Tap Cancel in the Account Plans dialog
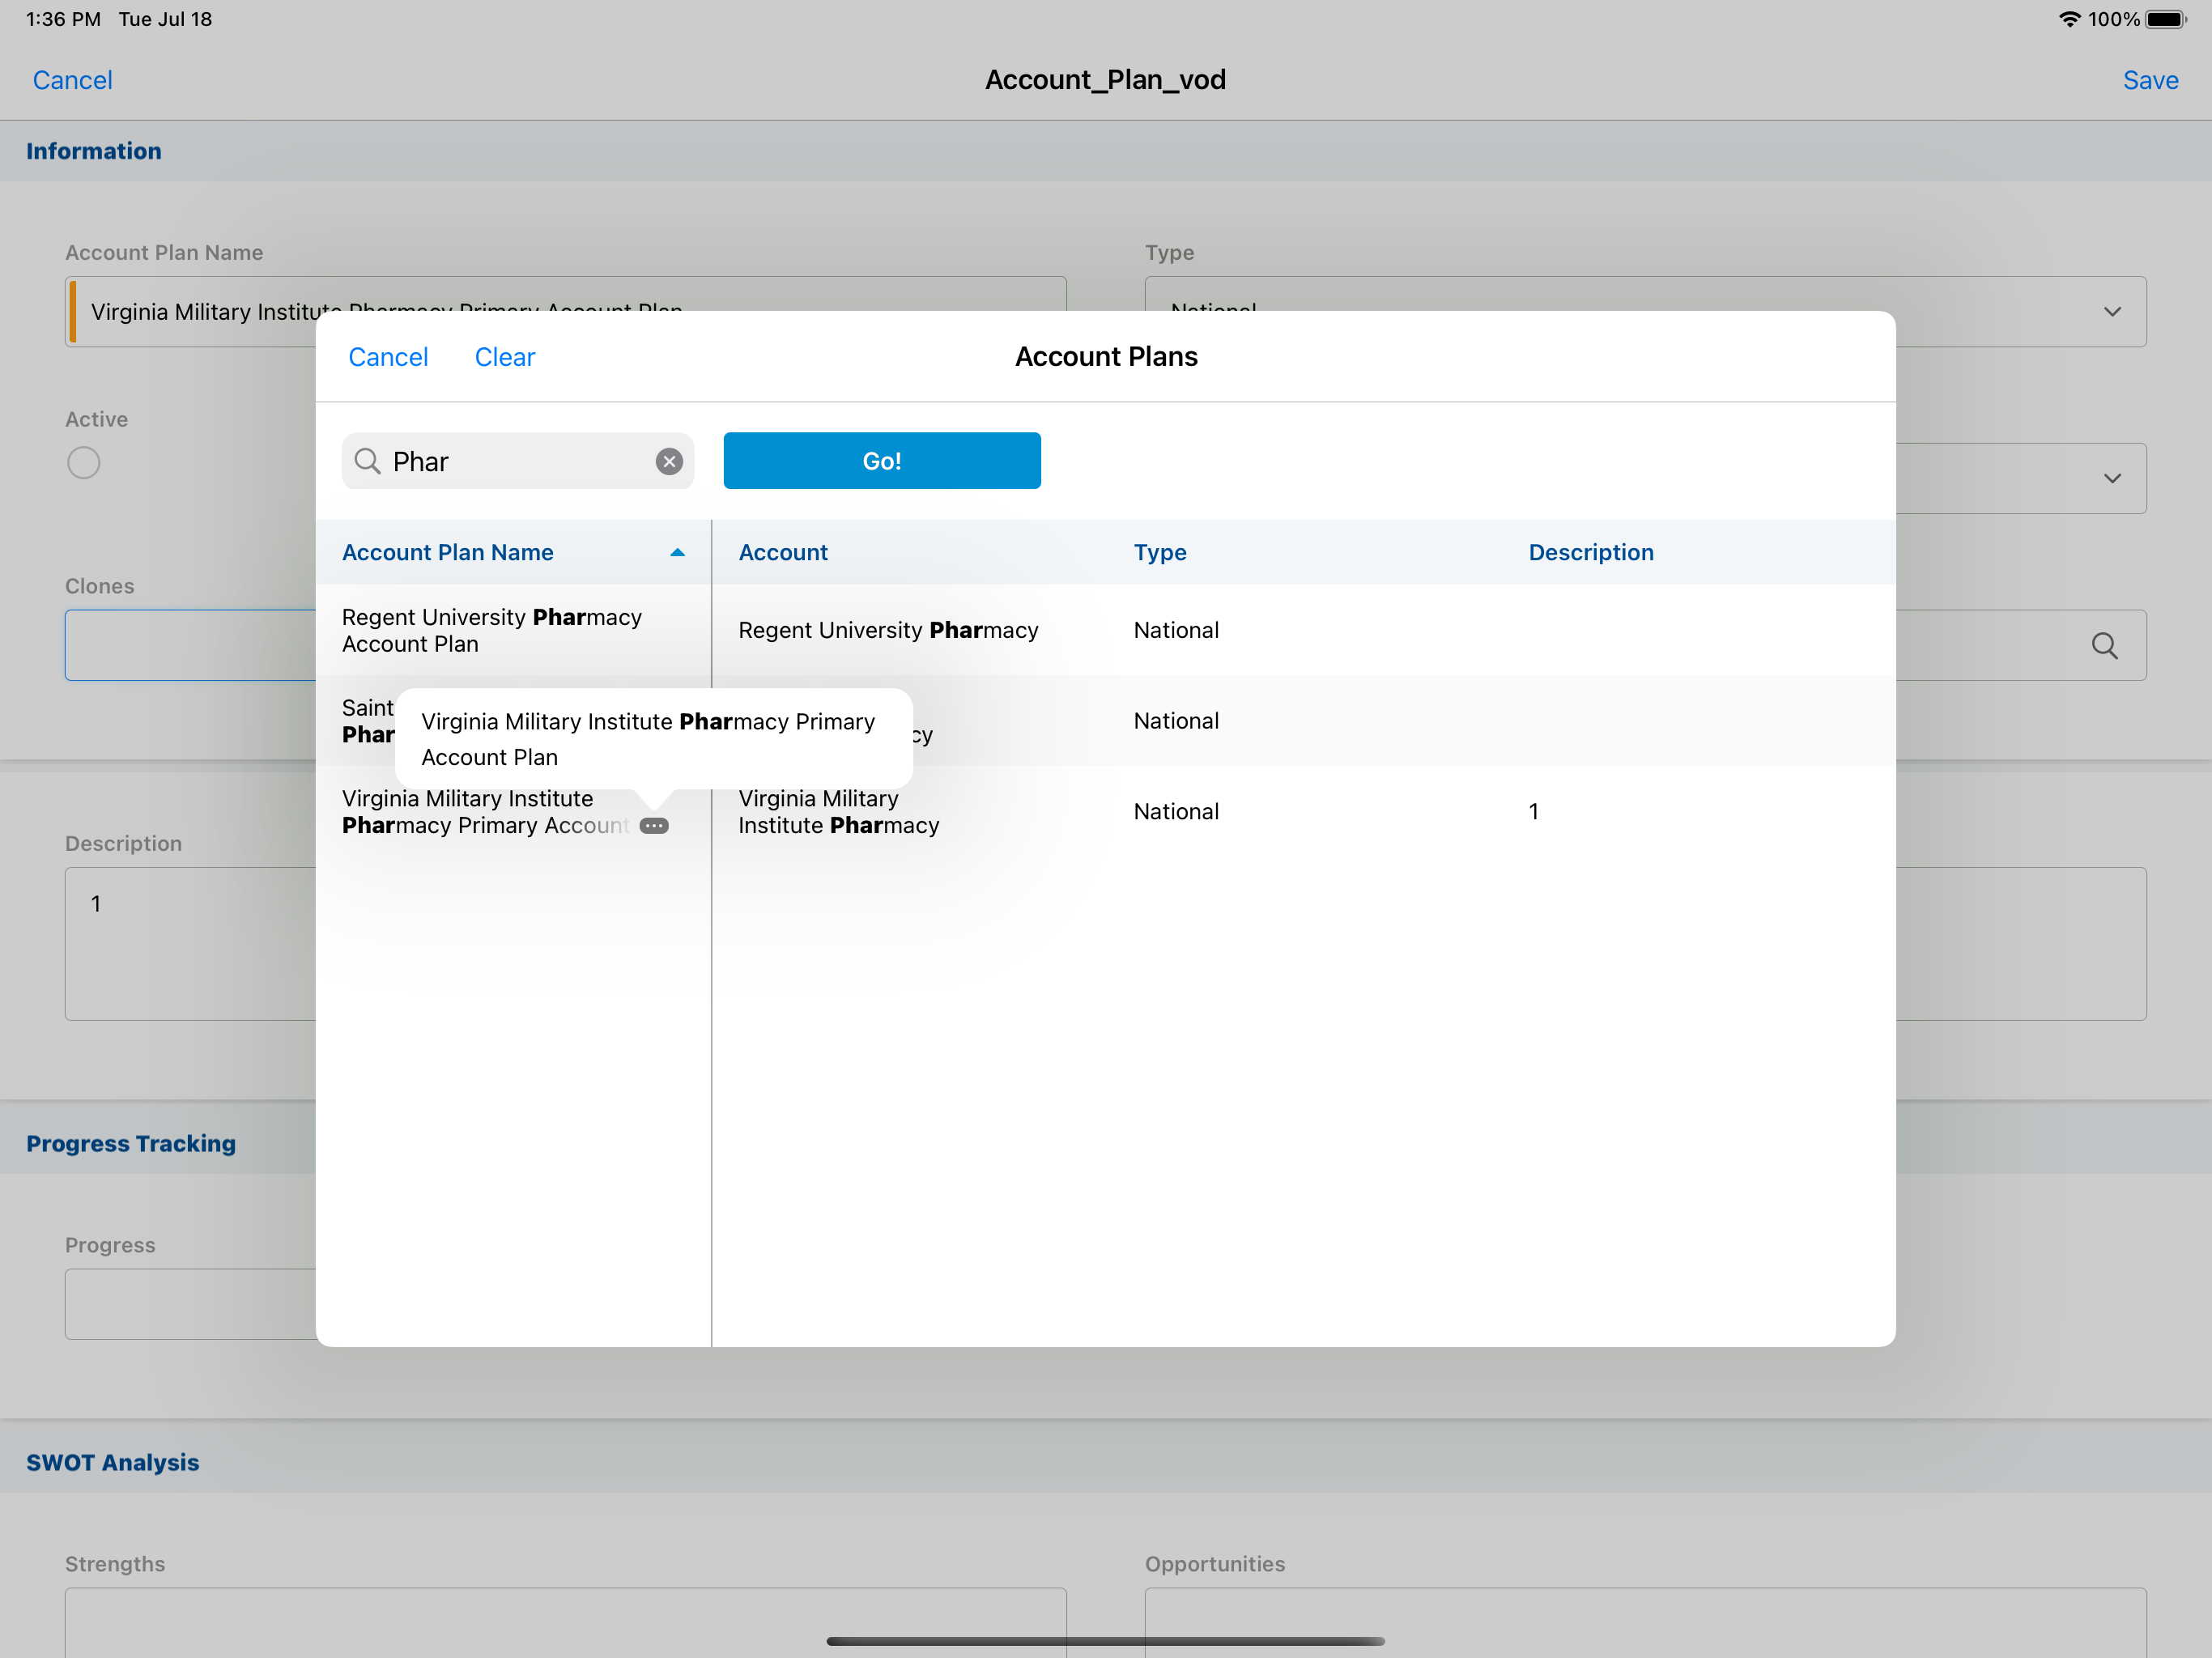Image resolution: width=2212 pixels, height=1658 pixels. (x=388, y=357)
